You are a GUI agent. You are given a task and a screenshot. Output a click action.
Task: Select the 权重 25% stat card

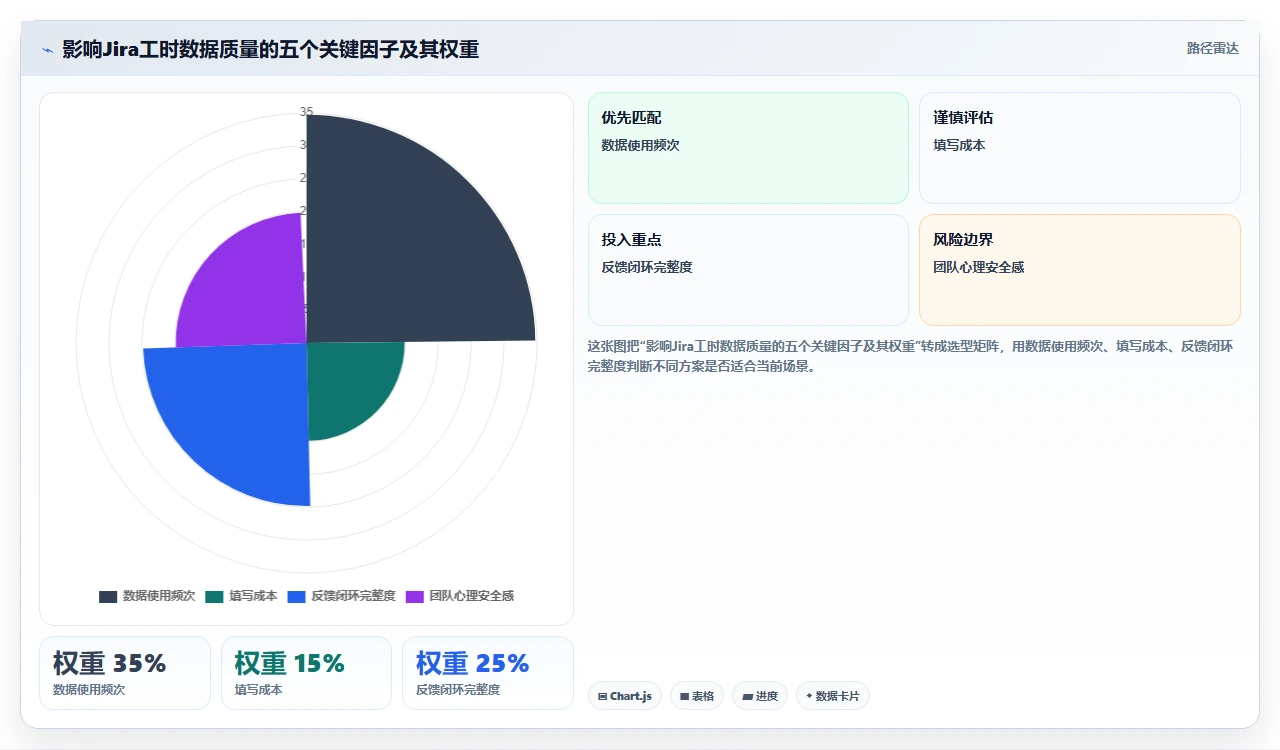pyautogui.click(x=488, y=673)
